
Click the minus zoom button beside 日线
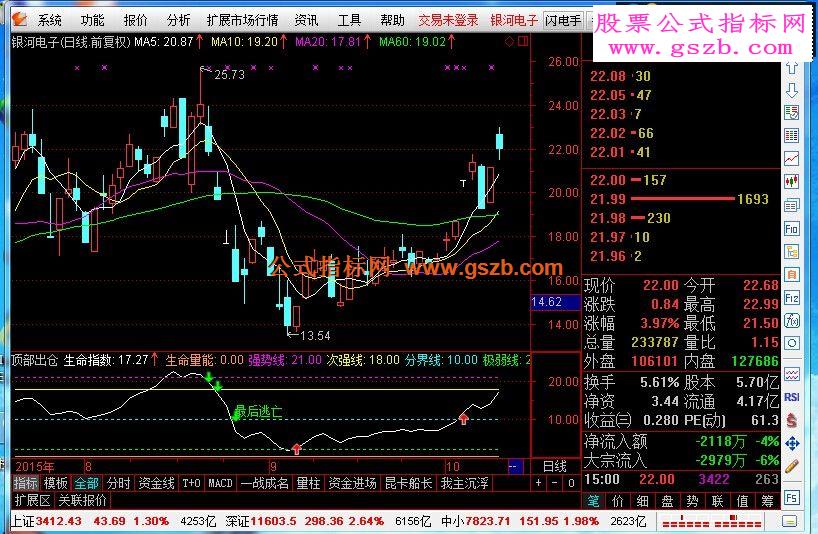(x=555, y=483)
